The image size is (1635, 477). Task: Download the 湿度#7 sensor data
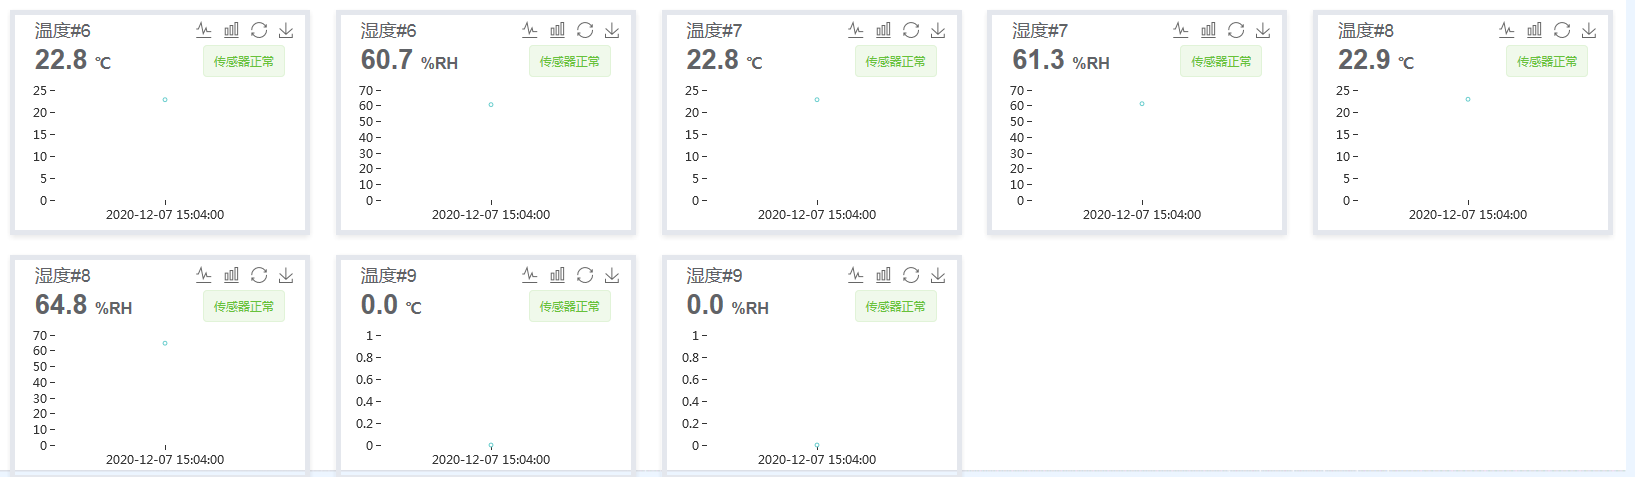1263,30
